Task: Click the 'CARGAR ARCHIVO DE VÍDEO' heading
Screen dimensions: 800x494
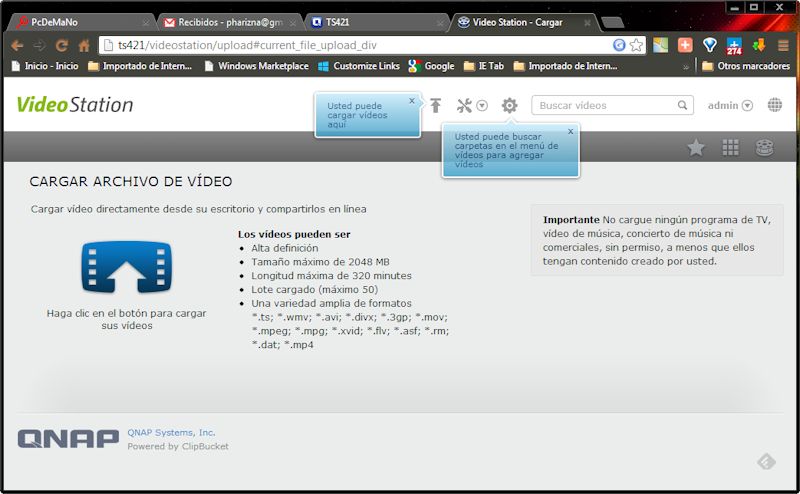Action: (131, 181)
